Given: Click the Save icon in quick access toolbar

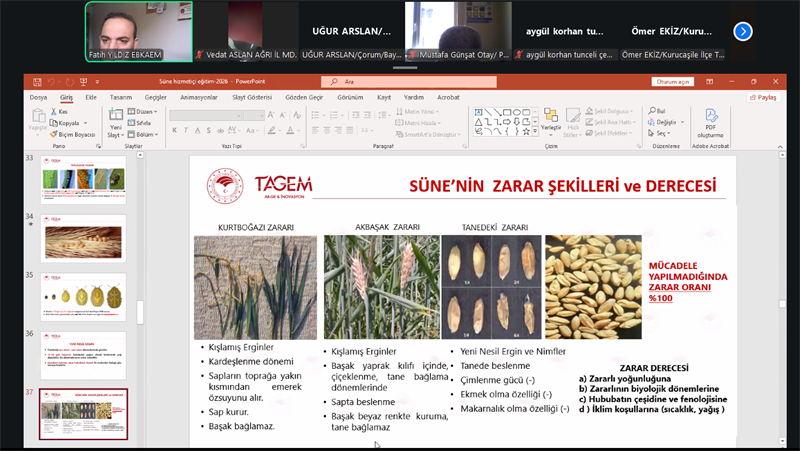Looking at the screenshot, I should coord(36,81).
